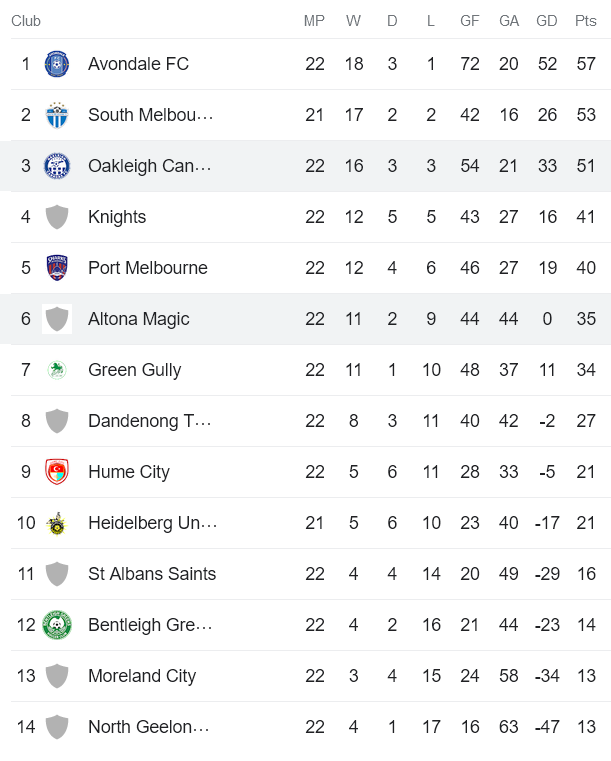
Task: Select the North Geelong table row name
Action: (148, 727)
